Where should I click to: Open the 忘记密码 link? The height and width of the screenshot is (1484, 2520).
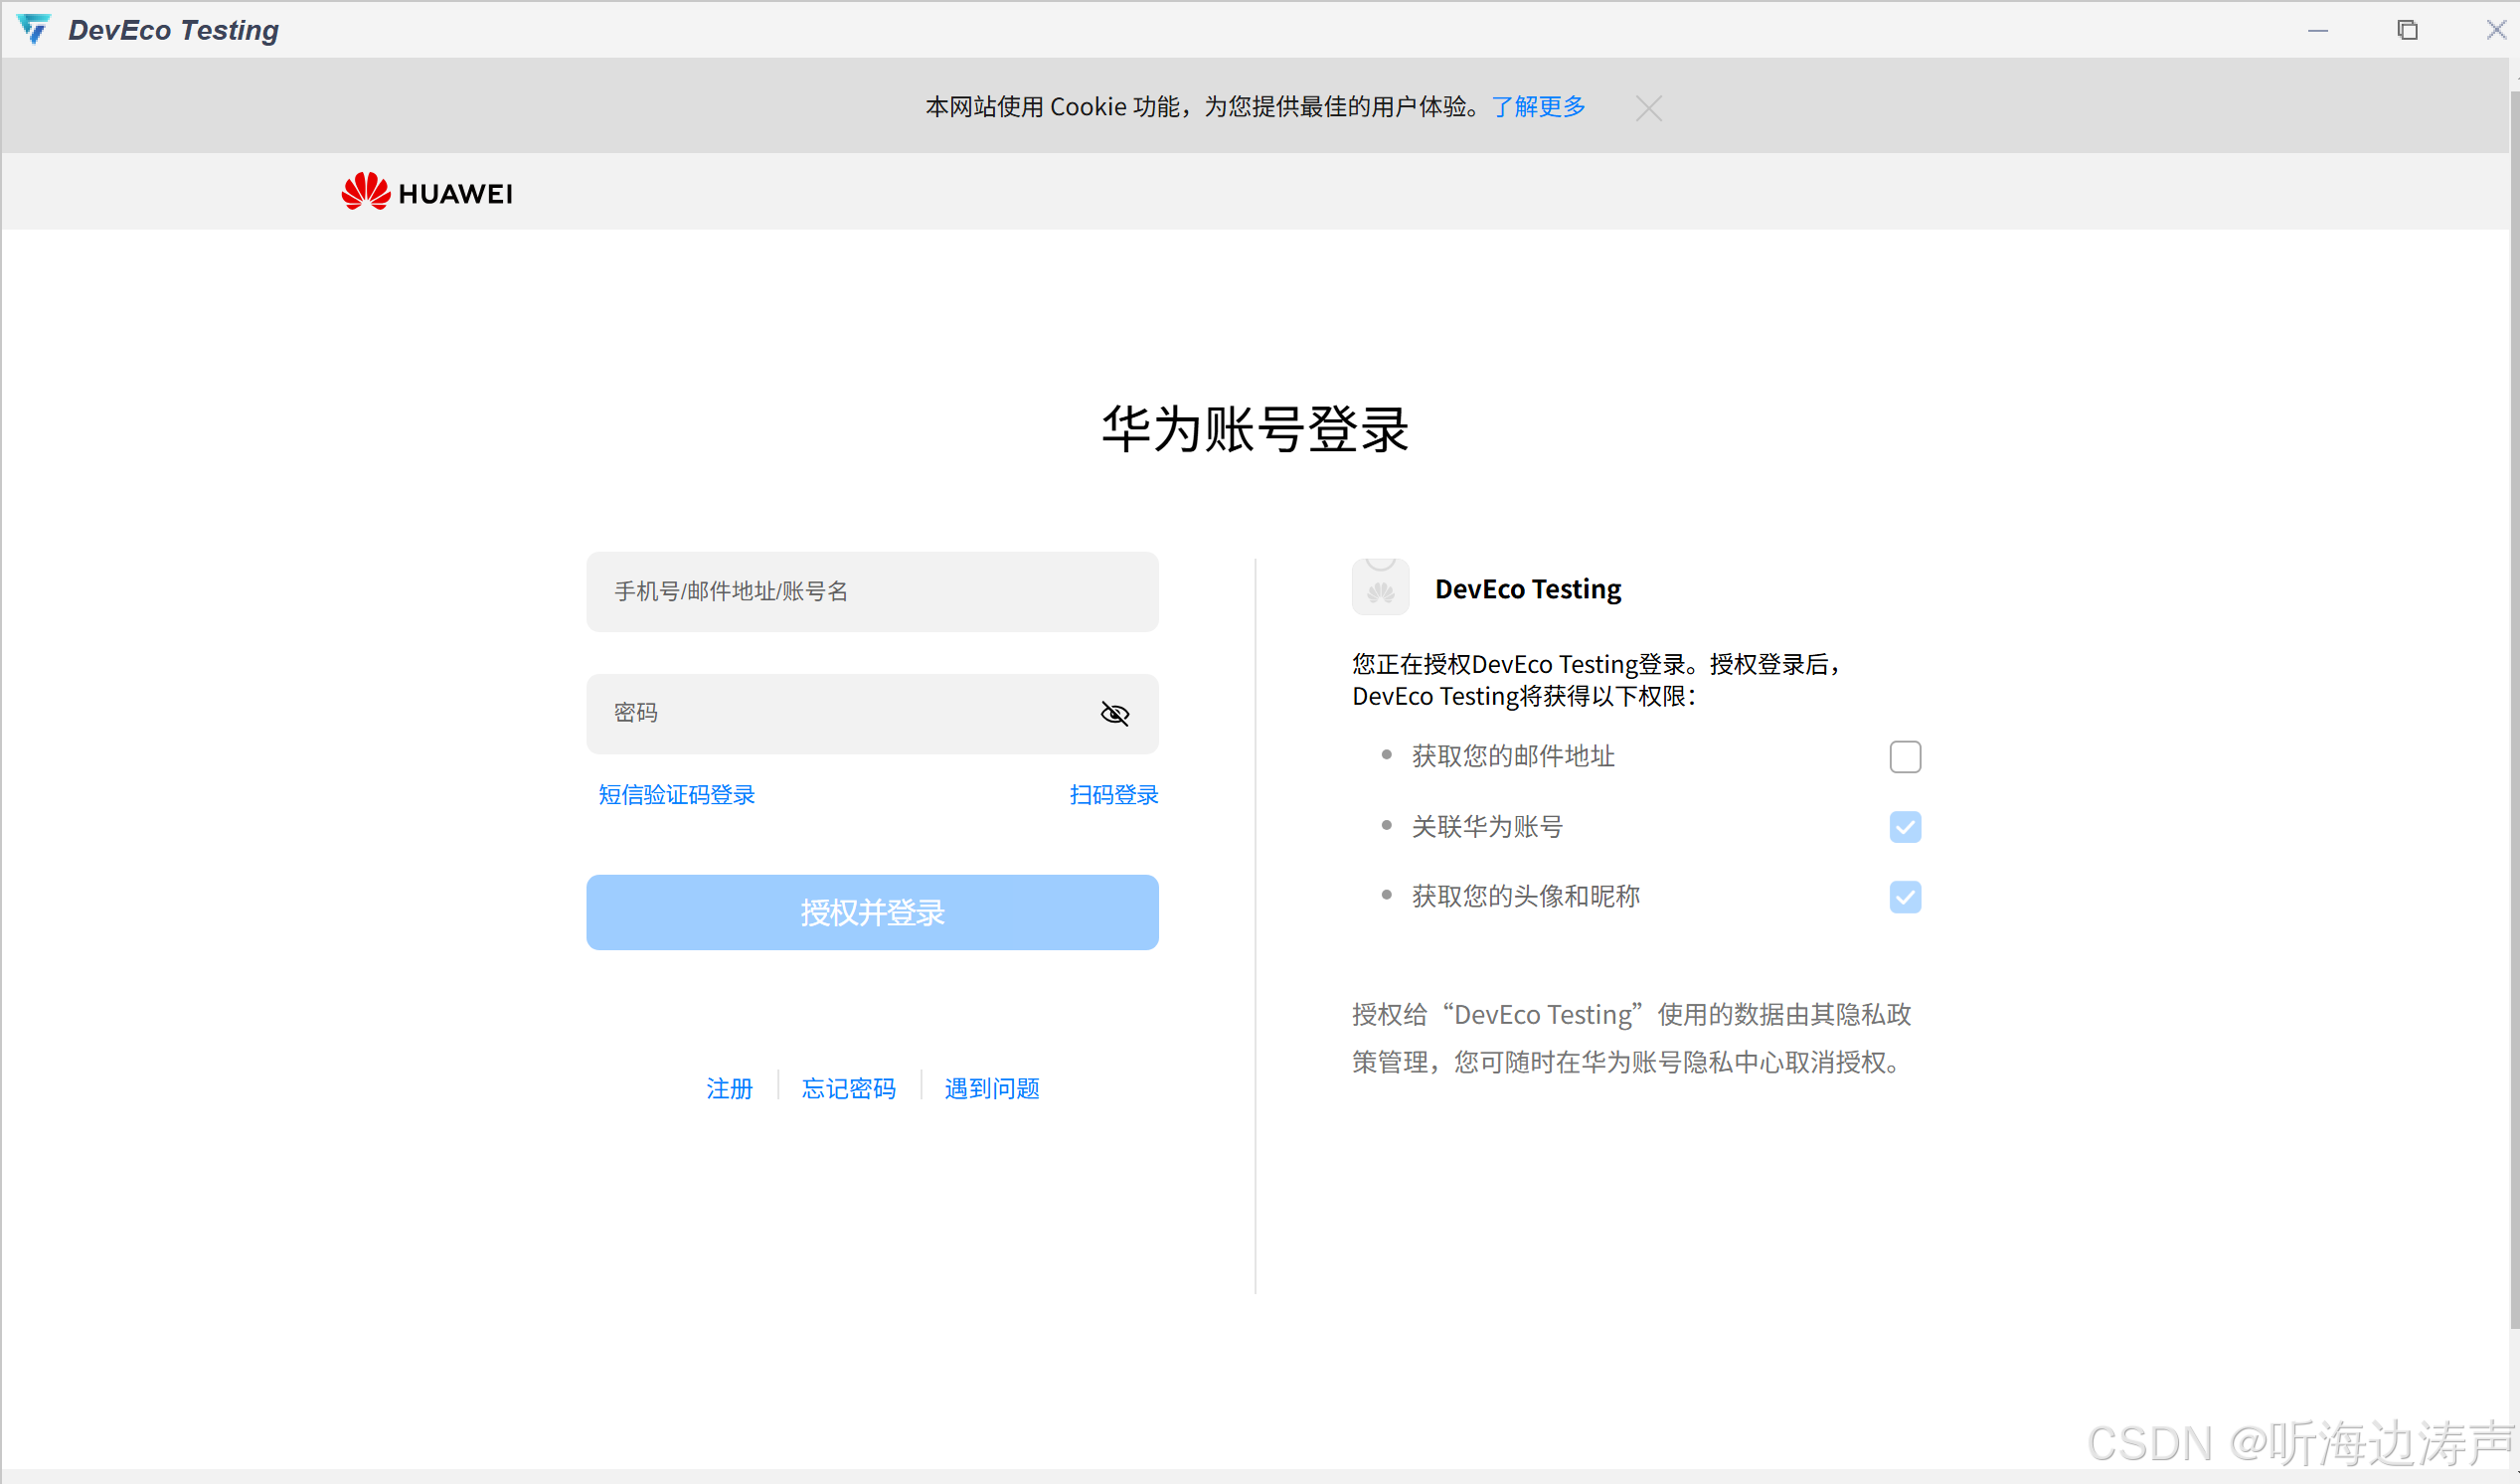[x=848, y=1087]
